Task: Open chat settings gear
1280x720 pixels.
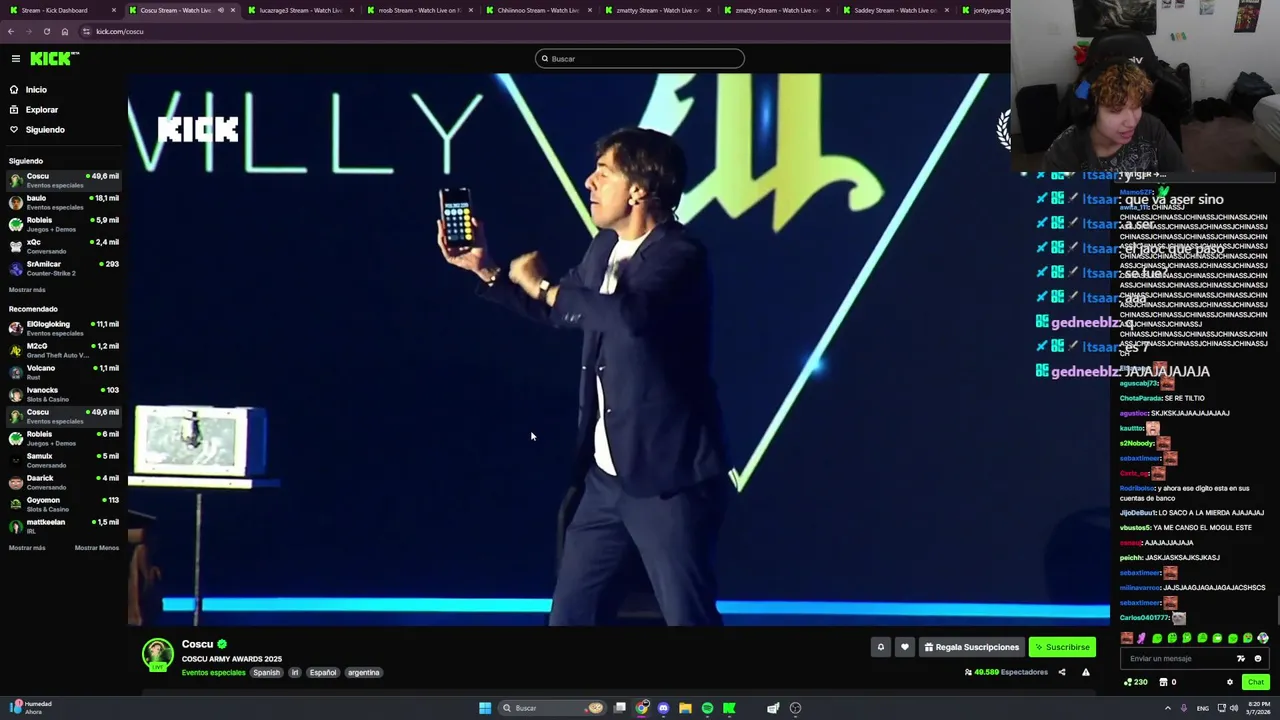Action: click(1230, 682)
